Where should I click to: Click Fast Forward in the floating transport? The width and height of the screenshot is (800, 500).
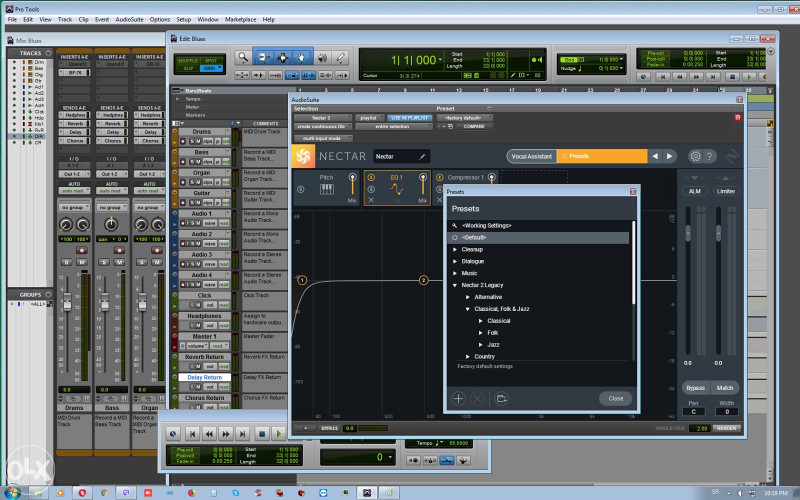tap(226, 434)
